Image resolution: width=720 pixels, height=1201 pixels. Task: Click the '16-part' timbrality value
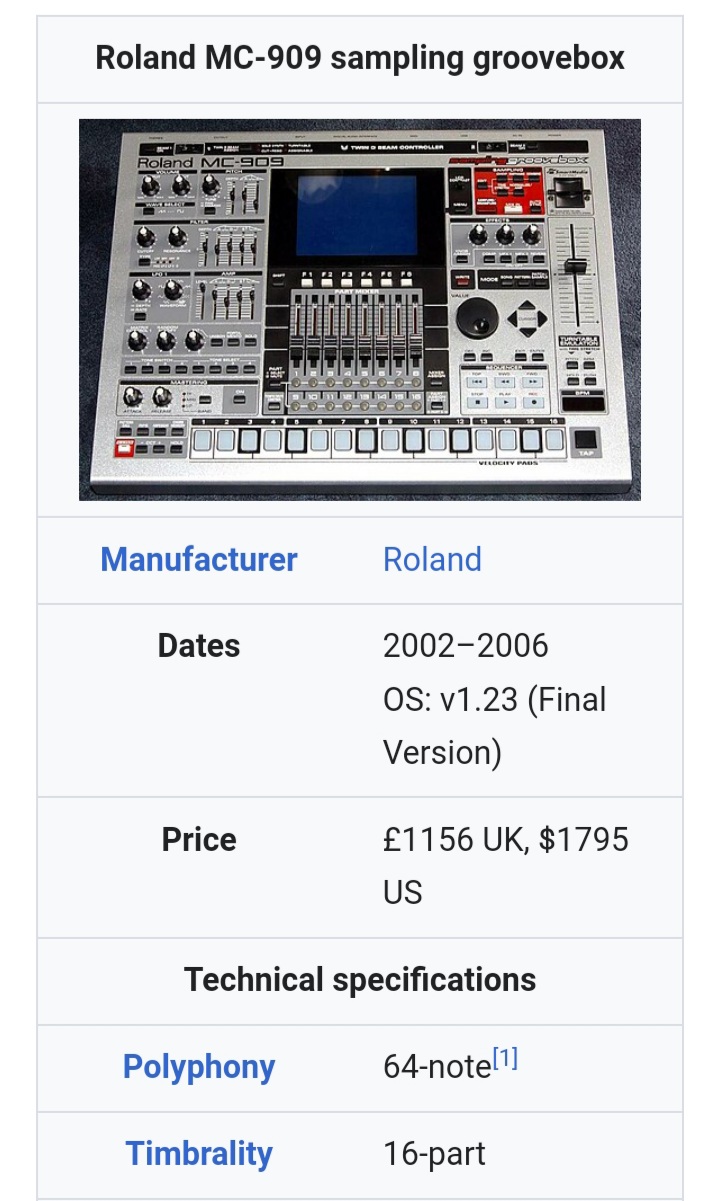(434, 1153)
